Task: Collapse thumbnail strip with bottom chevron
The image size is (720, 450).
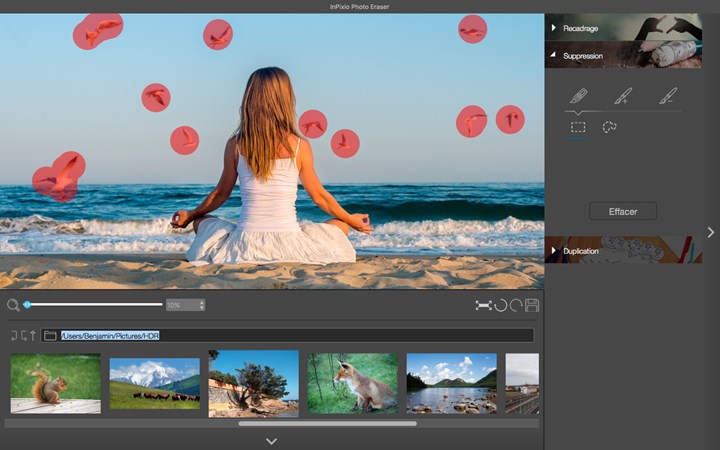Action: [271, 441]
